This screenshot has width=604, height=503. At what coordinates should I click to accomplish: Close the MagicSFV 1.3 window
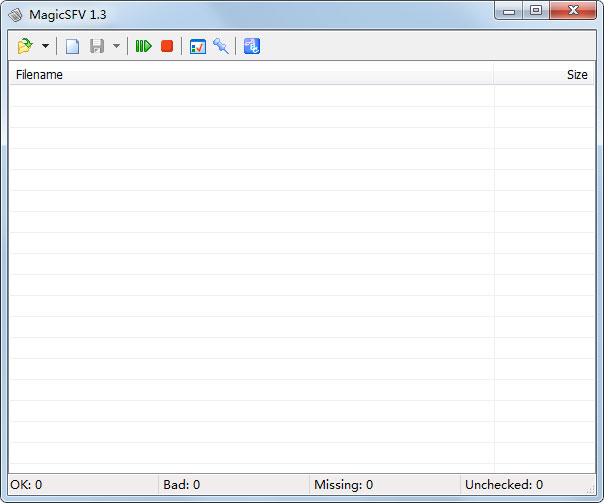(573, 11)
